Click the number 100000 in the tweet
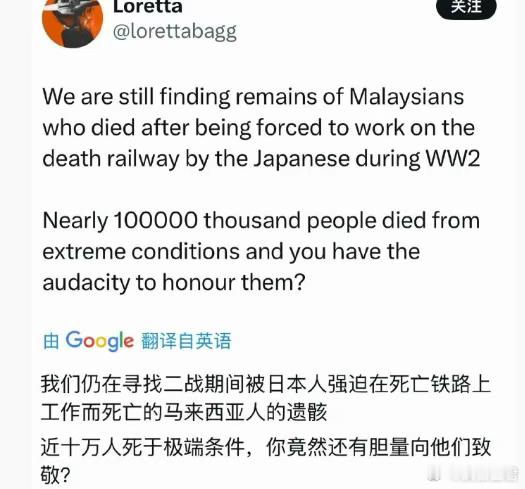The height and width of the screenshot is (489, 525). (x=156, y=220)
